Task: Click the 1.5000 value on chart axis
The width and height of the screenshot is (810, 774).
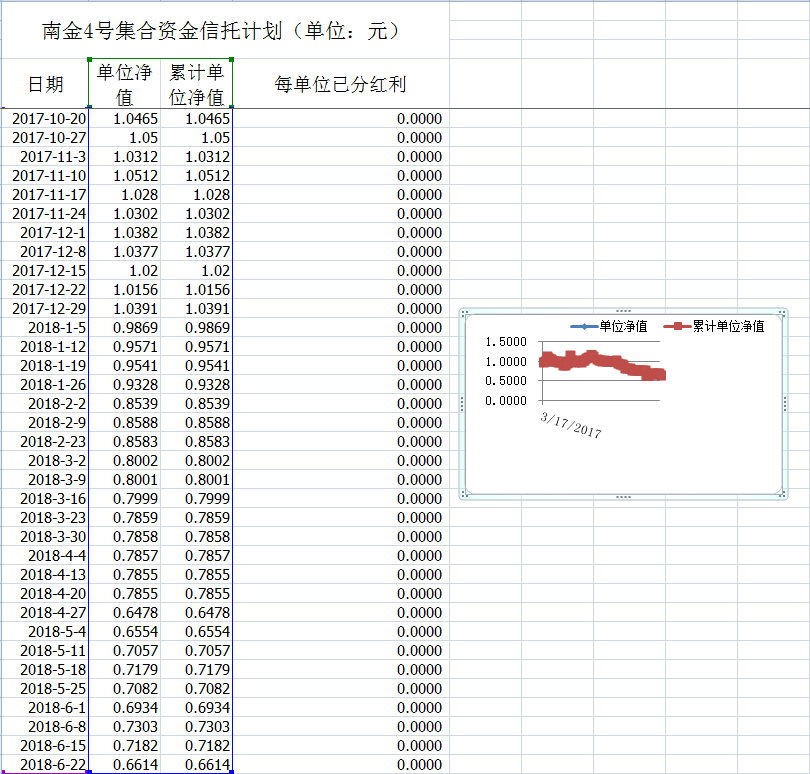Action: (x=504, y=342)
